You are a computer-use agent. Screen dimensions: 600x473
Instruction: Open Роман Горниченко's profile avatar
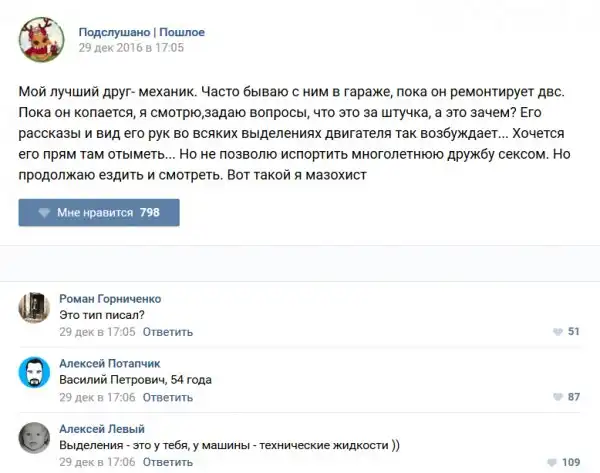coord(34,307)
